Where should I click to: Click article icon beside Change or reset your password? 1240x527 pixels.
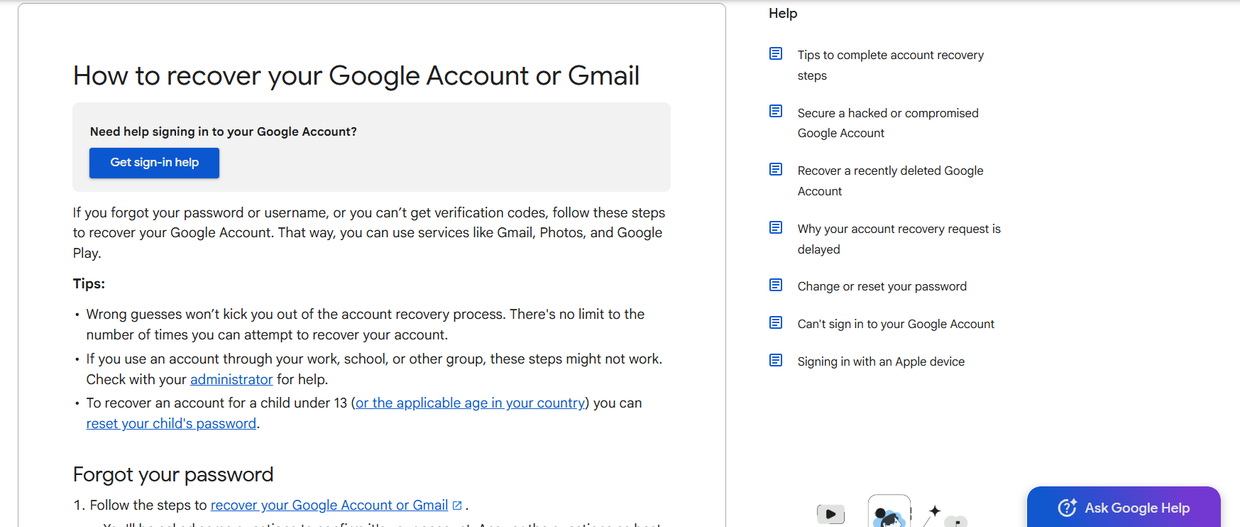pos(776,285)
